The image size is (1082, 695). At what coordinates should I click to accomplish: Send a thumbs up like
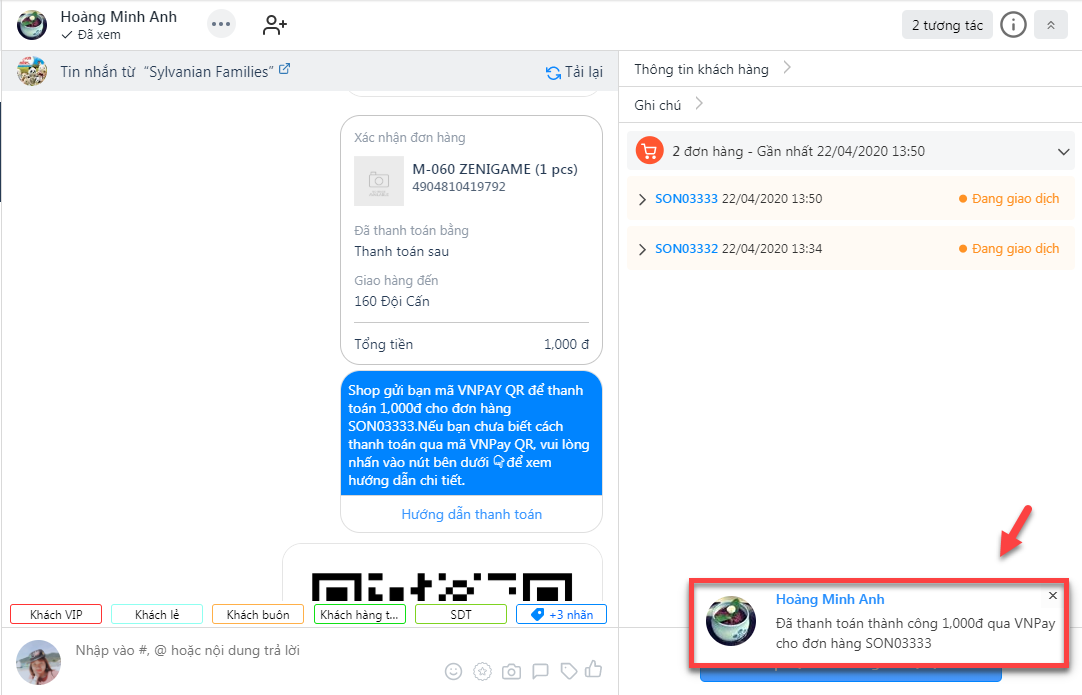click(593, 669)
